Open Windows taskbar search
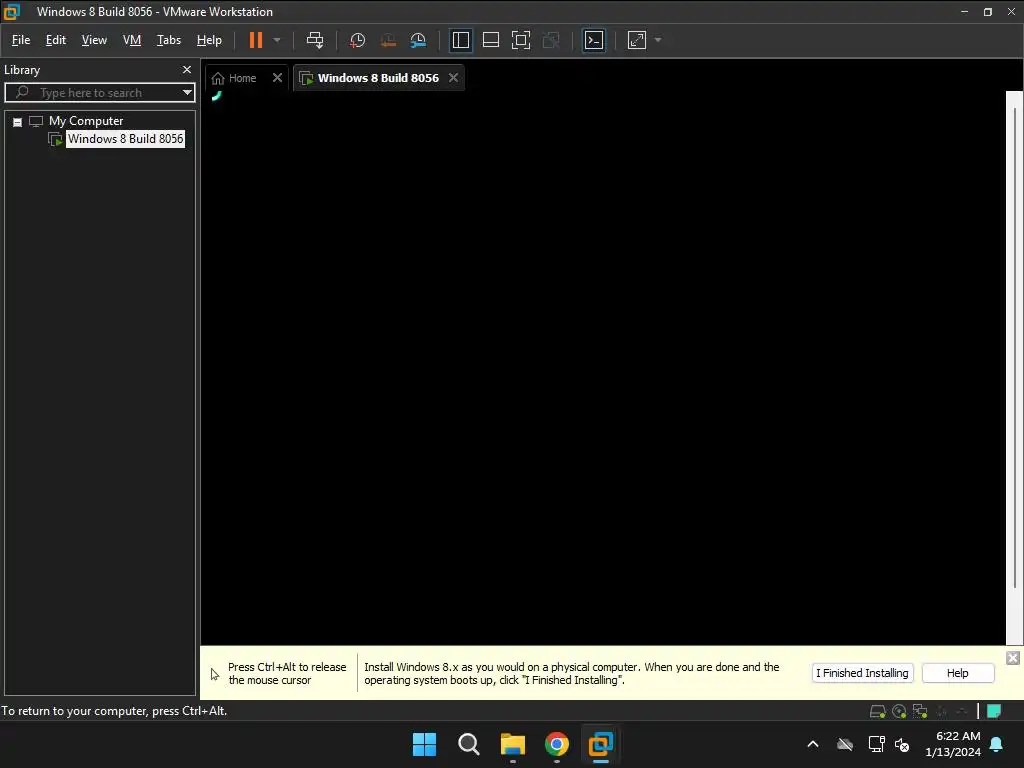 pos(468,744)
